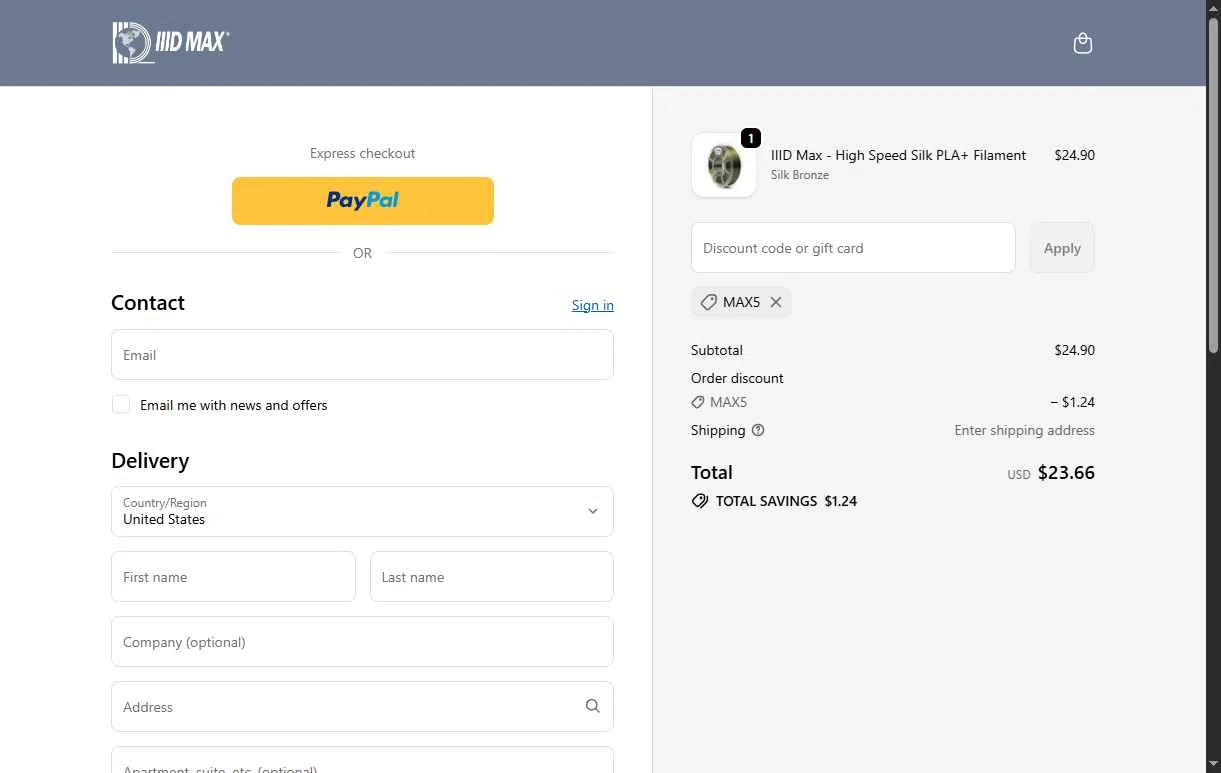This screenshot has height=773, width=1221.
Task: Click the tag icon on MAX5 chip
Action: 708,302
